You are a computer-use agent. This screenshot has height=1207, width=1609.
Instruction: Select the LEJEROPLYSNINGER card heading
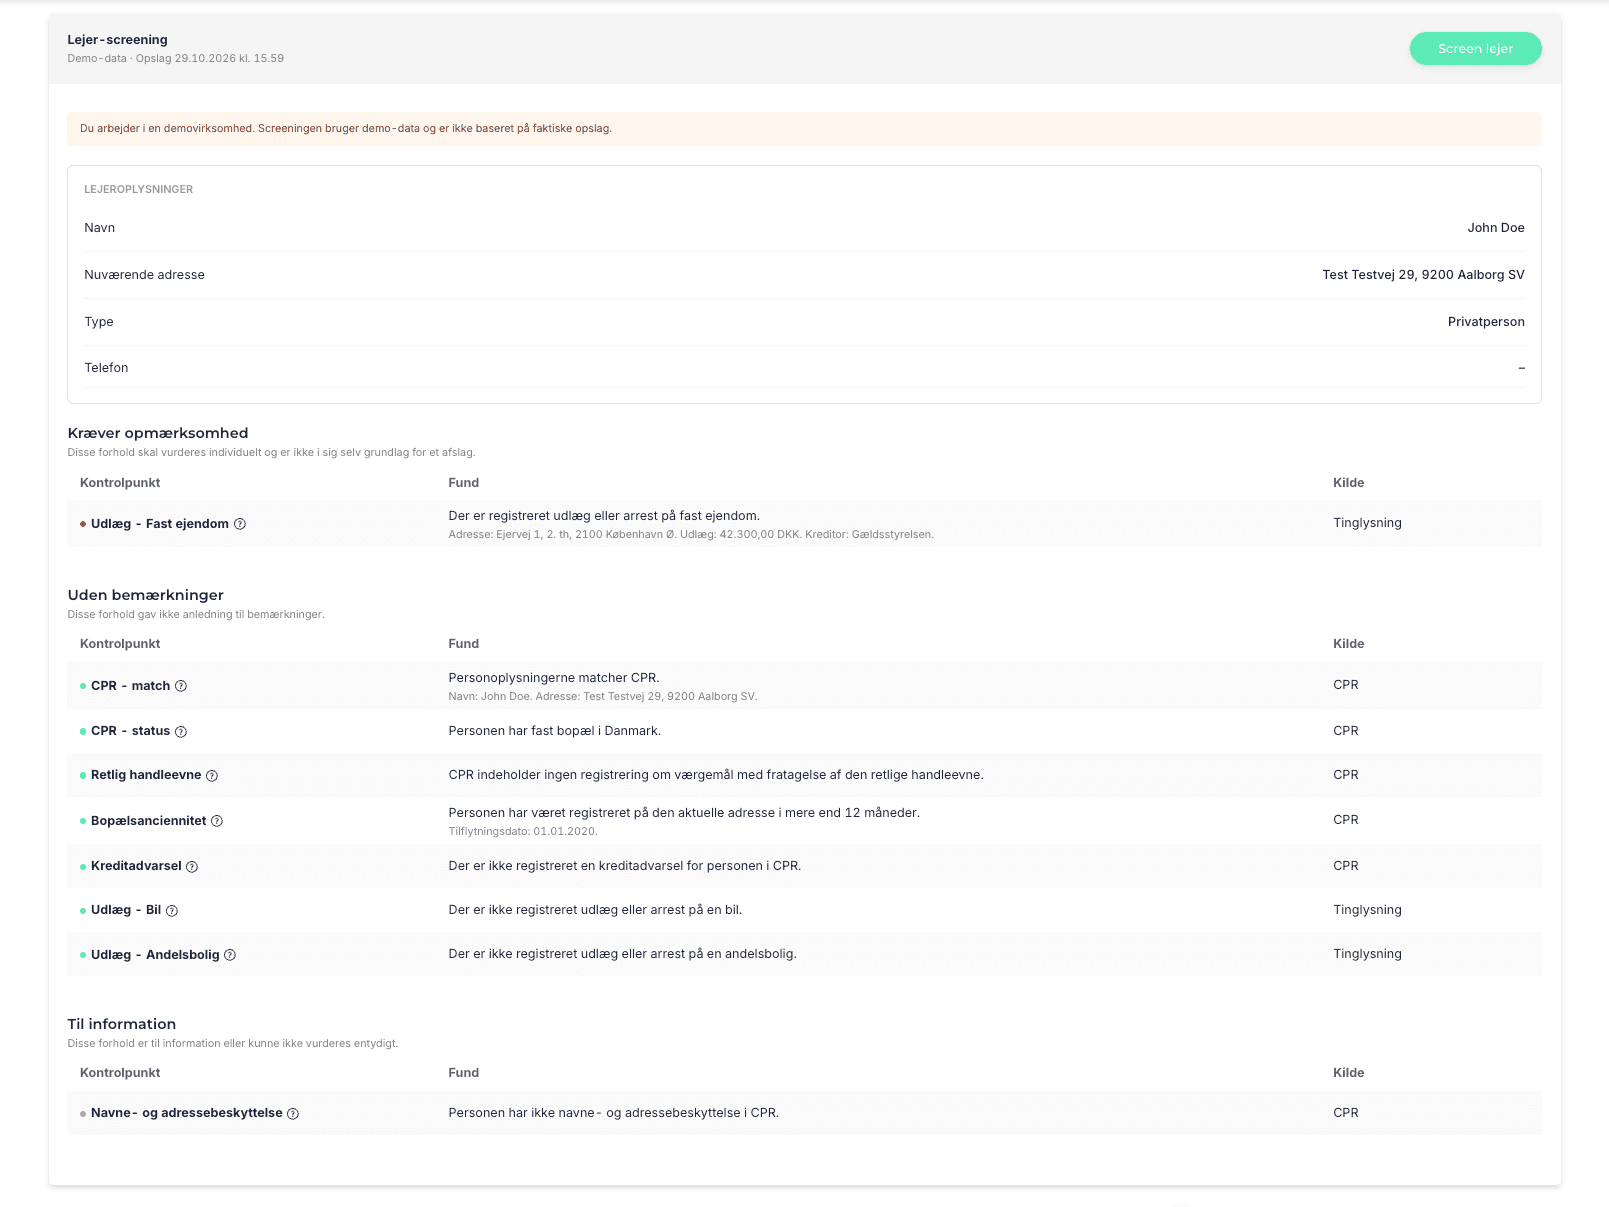139,189
